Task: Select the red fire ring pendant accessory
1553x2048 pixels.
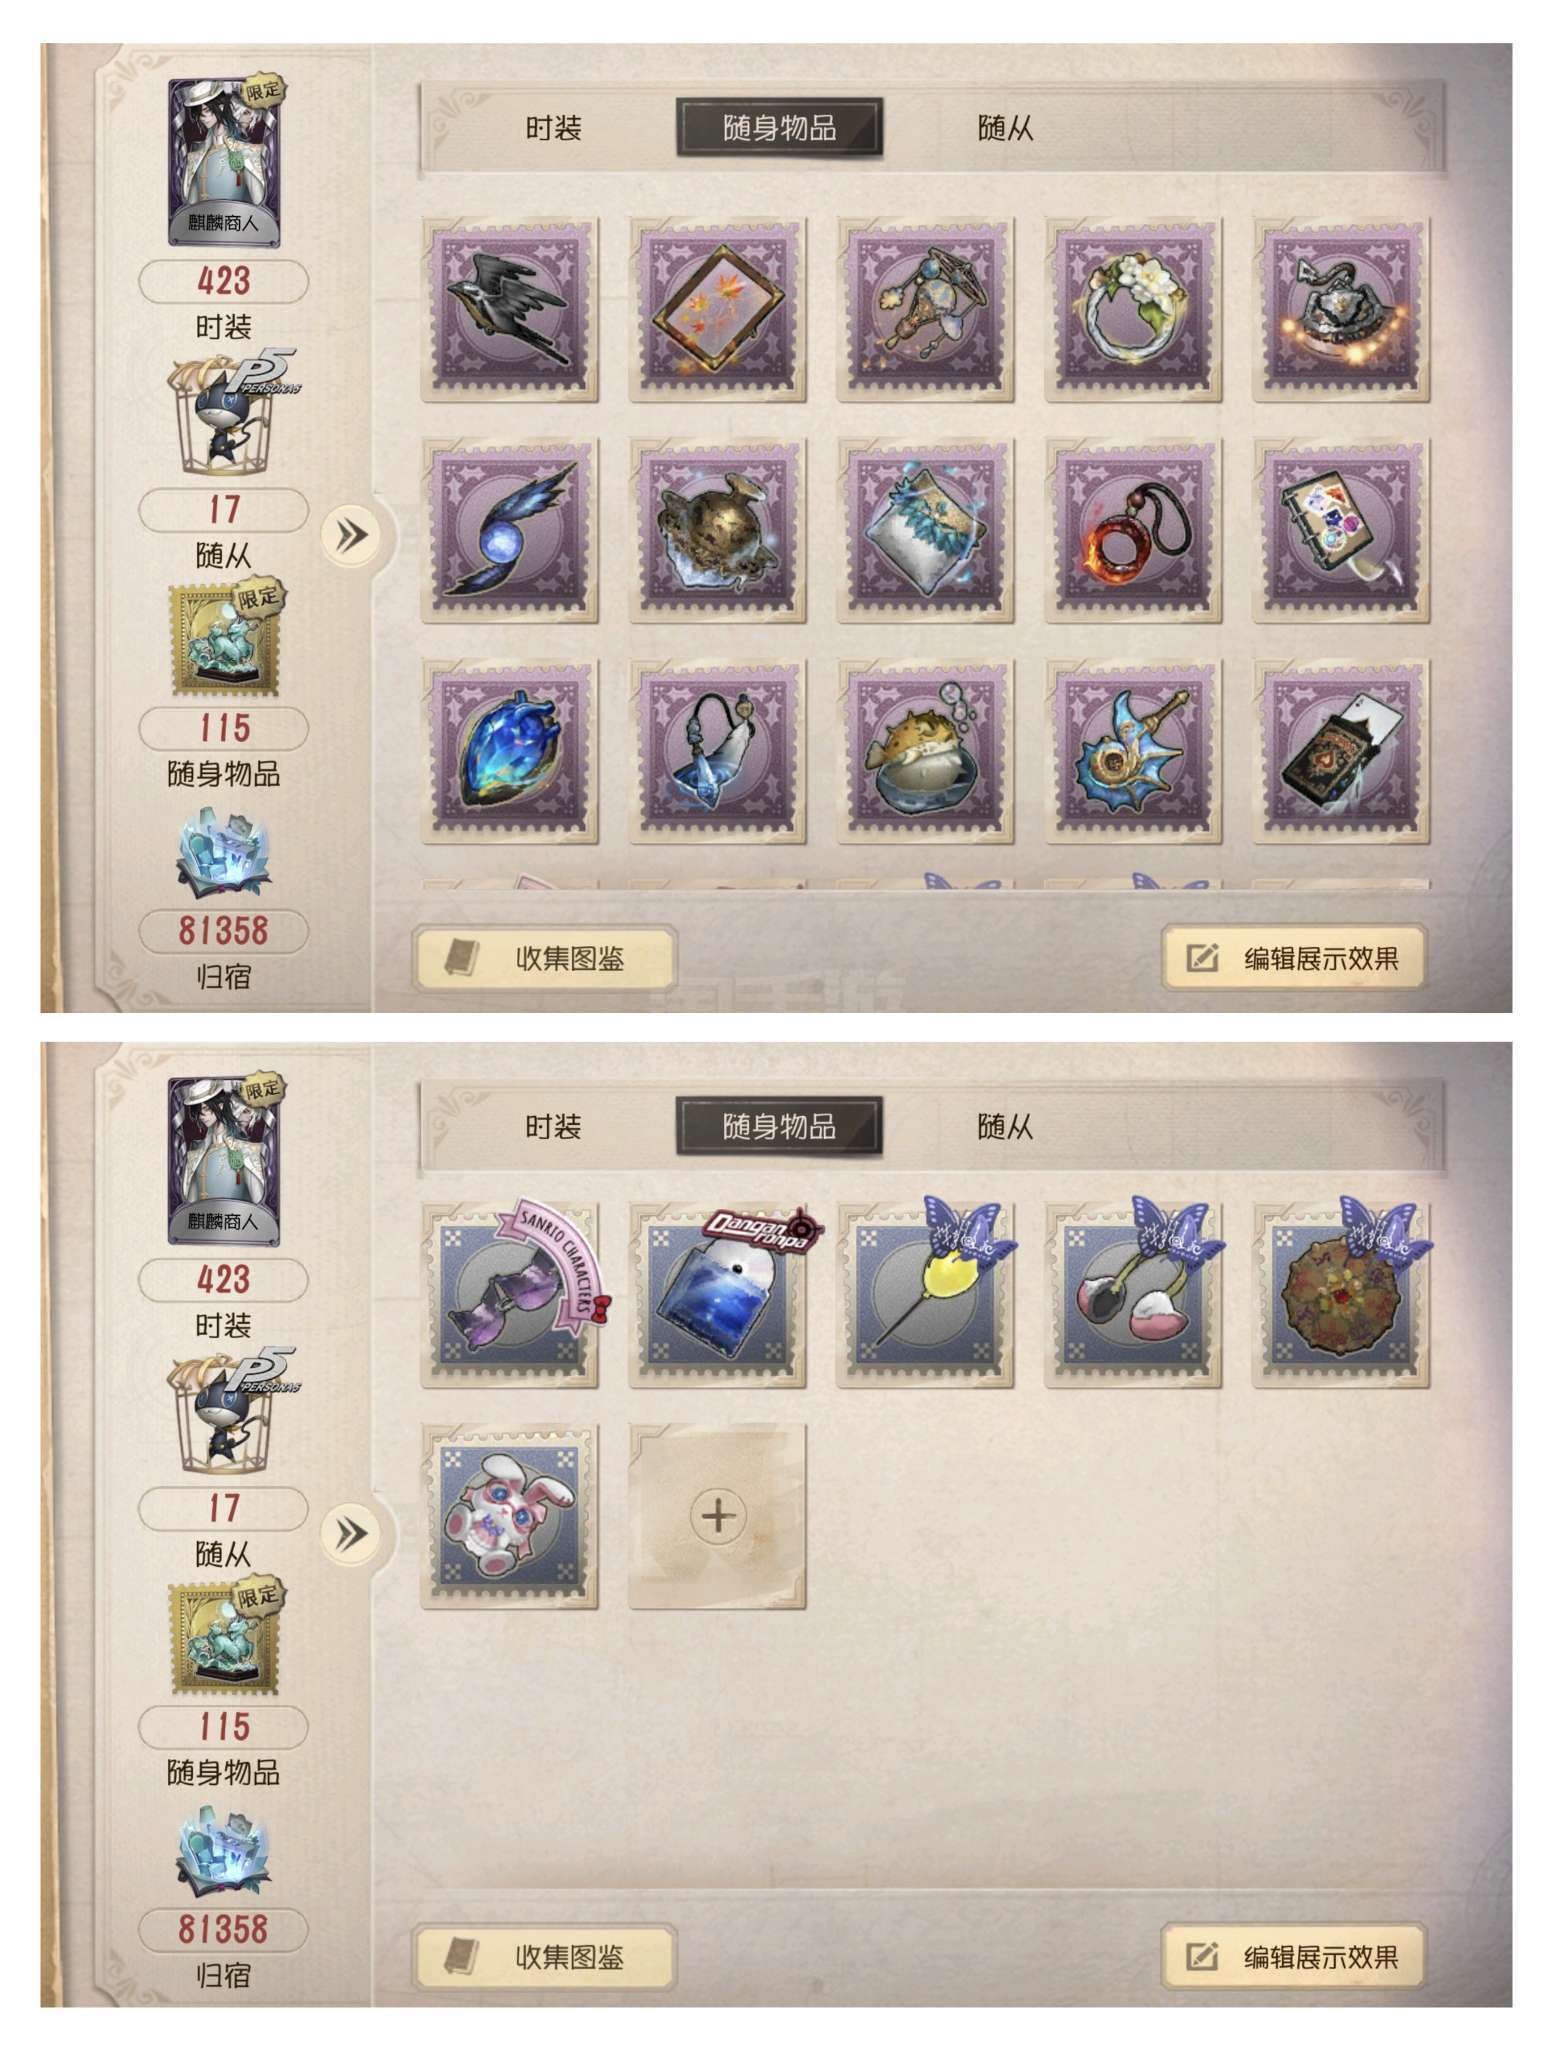Action: tap(1133, 531)
